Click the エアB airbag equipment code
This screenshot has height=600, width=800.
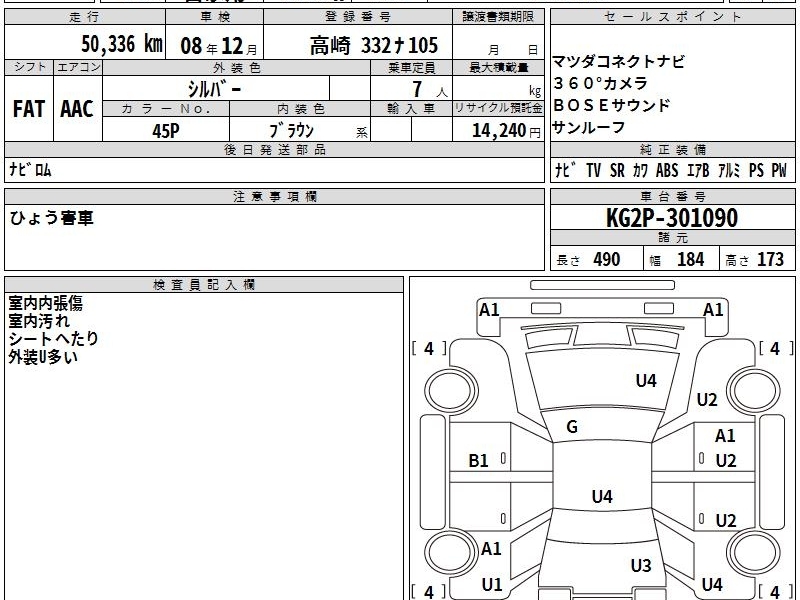698,170
